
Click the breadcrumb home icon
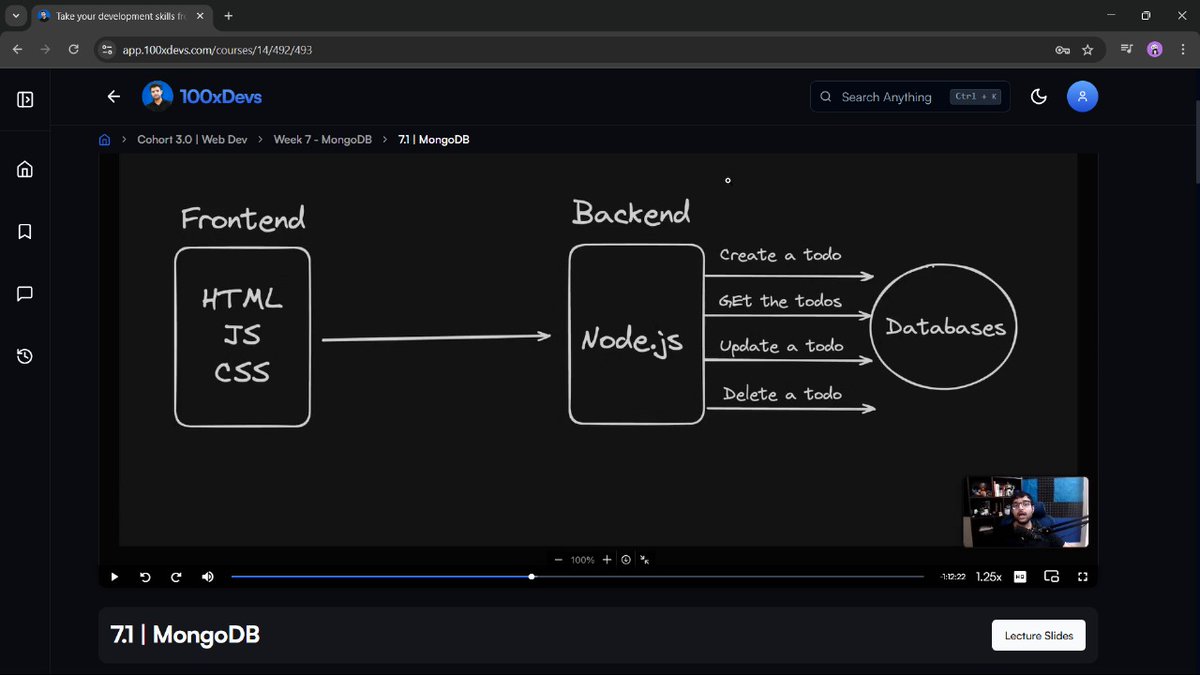click(105, 139)
